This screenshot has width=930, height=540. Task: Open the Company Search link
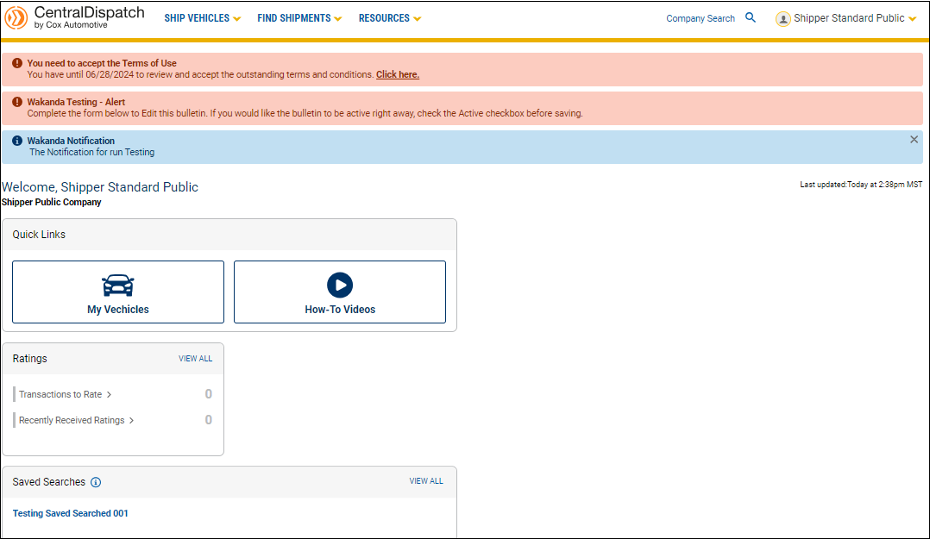coord(700,18)
